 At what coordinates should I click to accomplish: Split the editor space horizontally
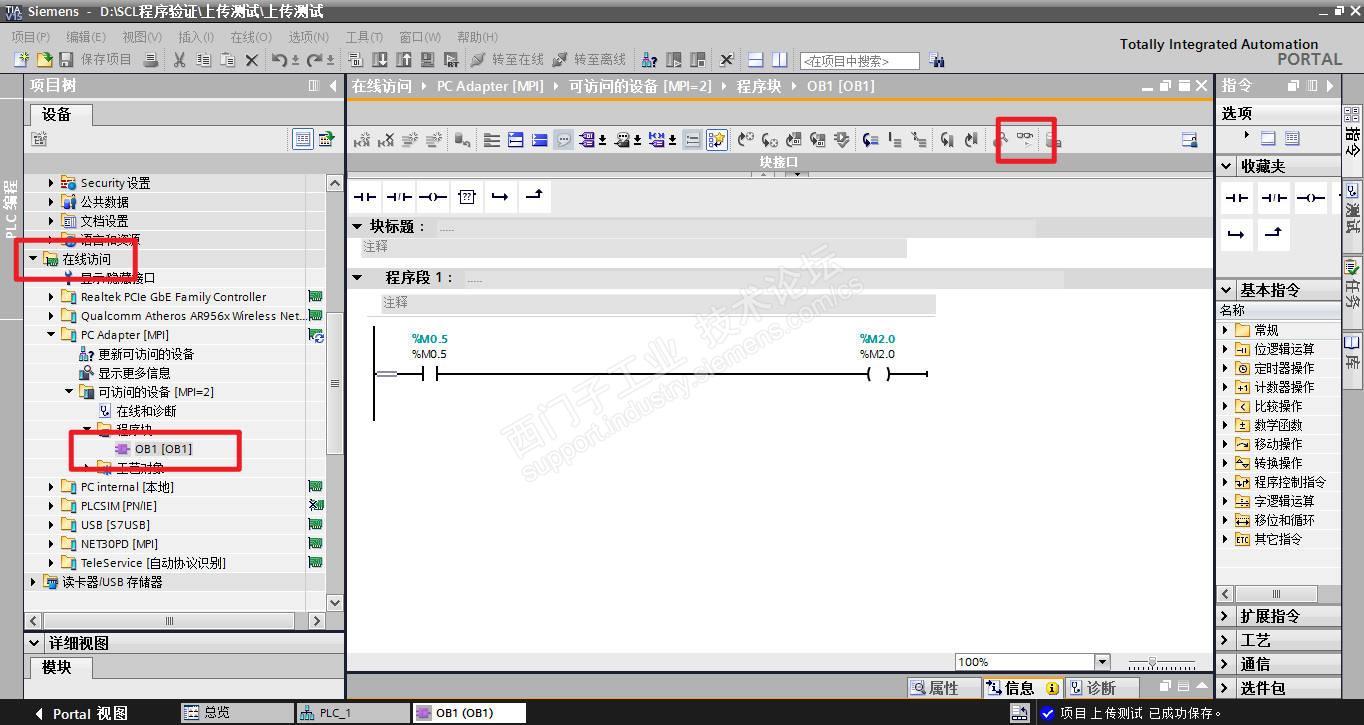coord(756,60)
